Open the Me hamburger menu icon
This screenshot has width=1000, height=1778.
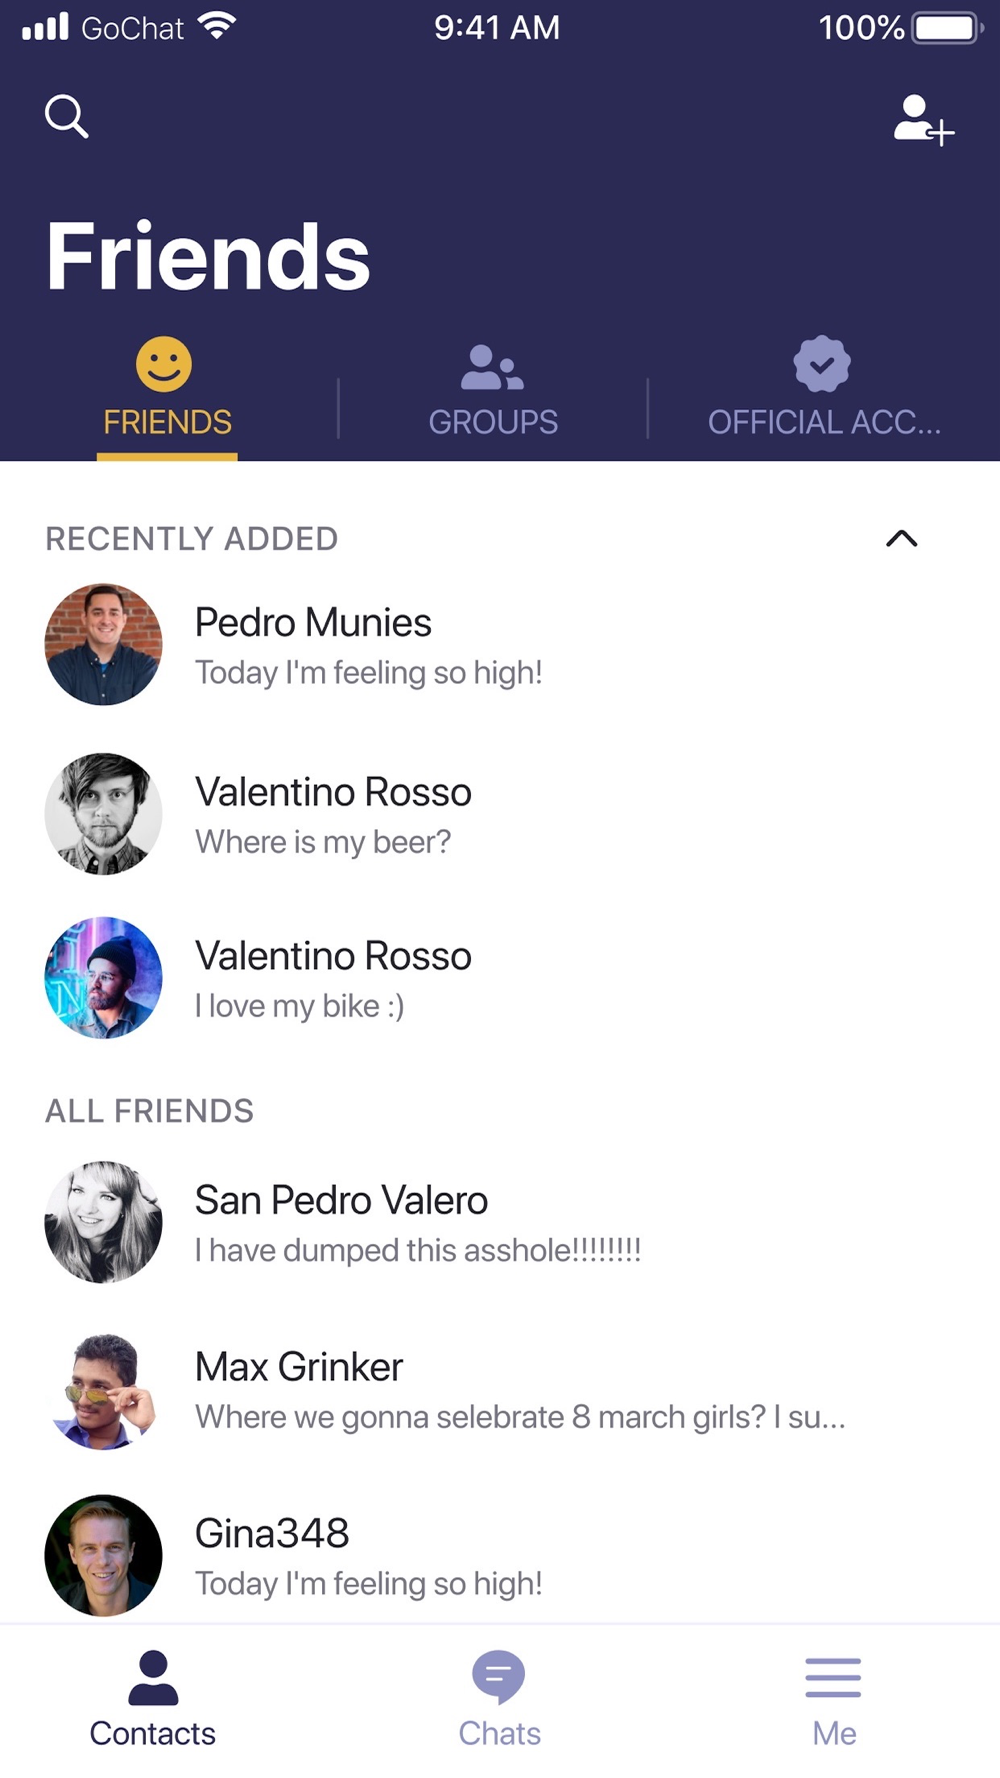(833, 1677)
